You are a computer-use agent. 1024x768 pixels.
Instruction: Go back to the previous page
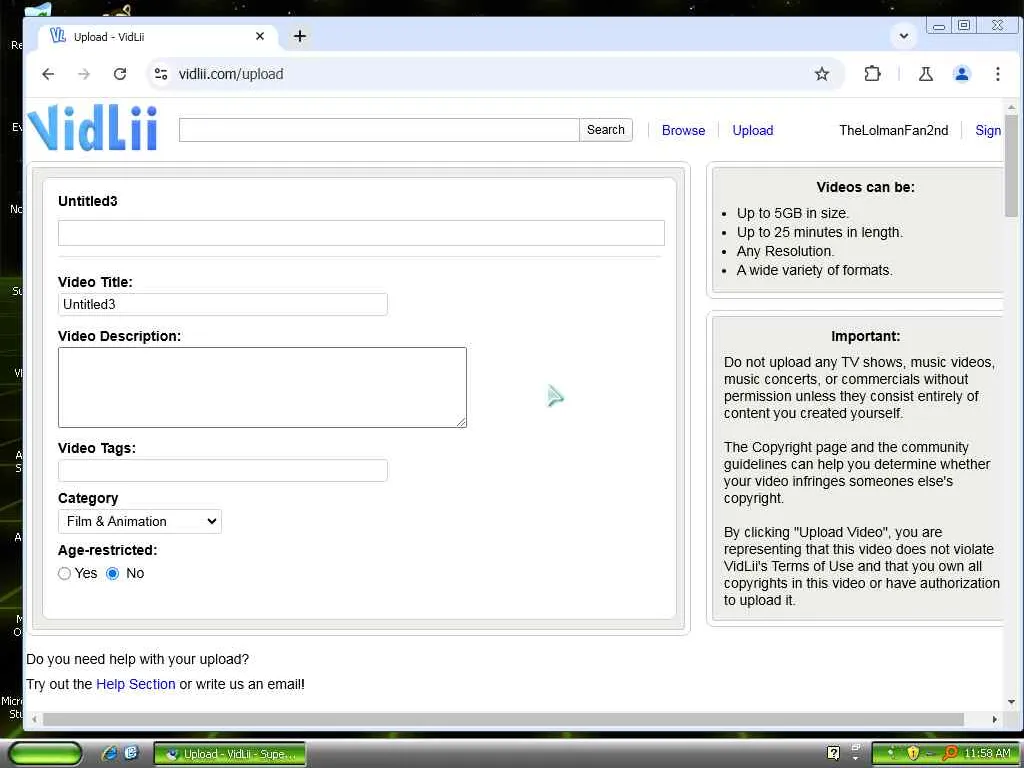click(x=48, y=74)
